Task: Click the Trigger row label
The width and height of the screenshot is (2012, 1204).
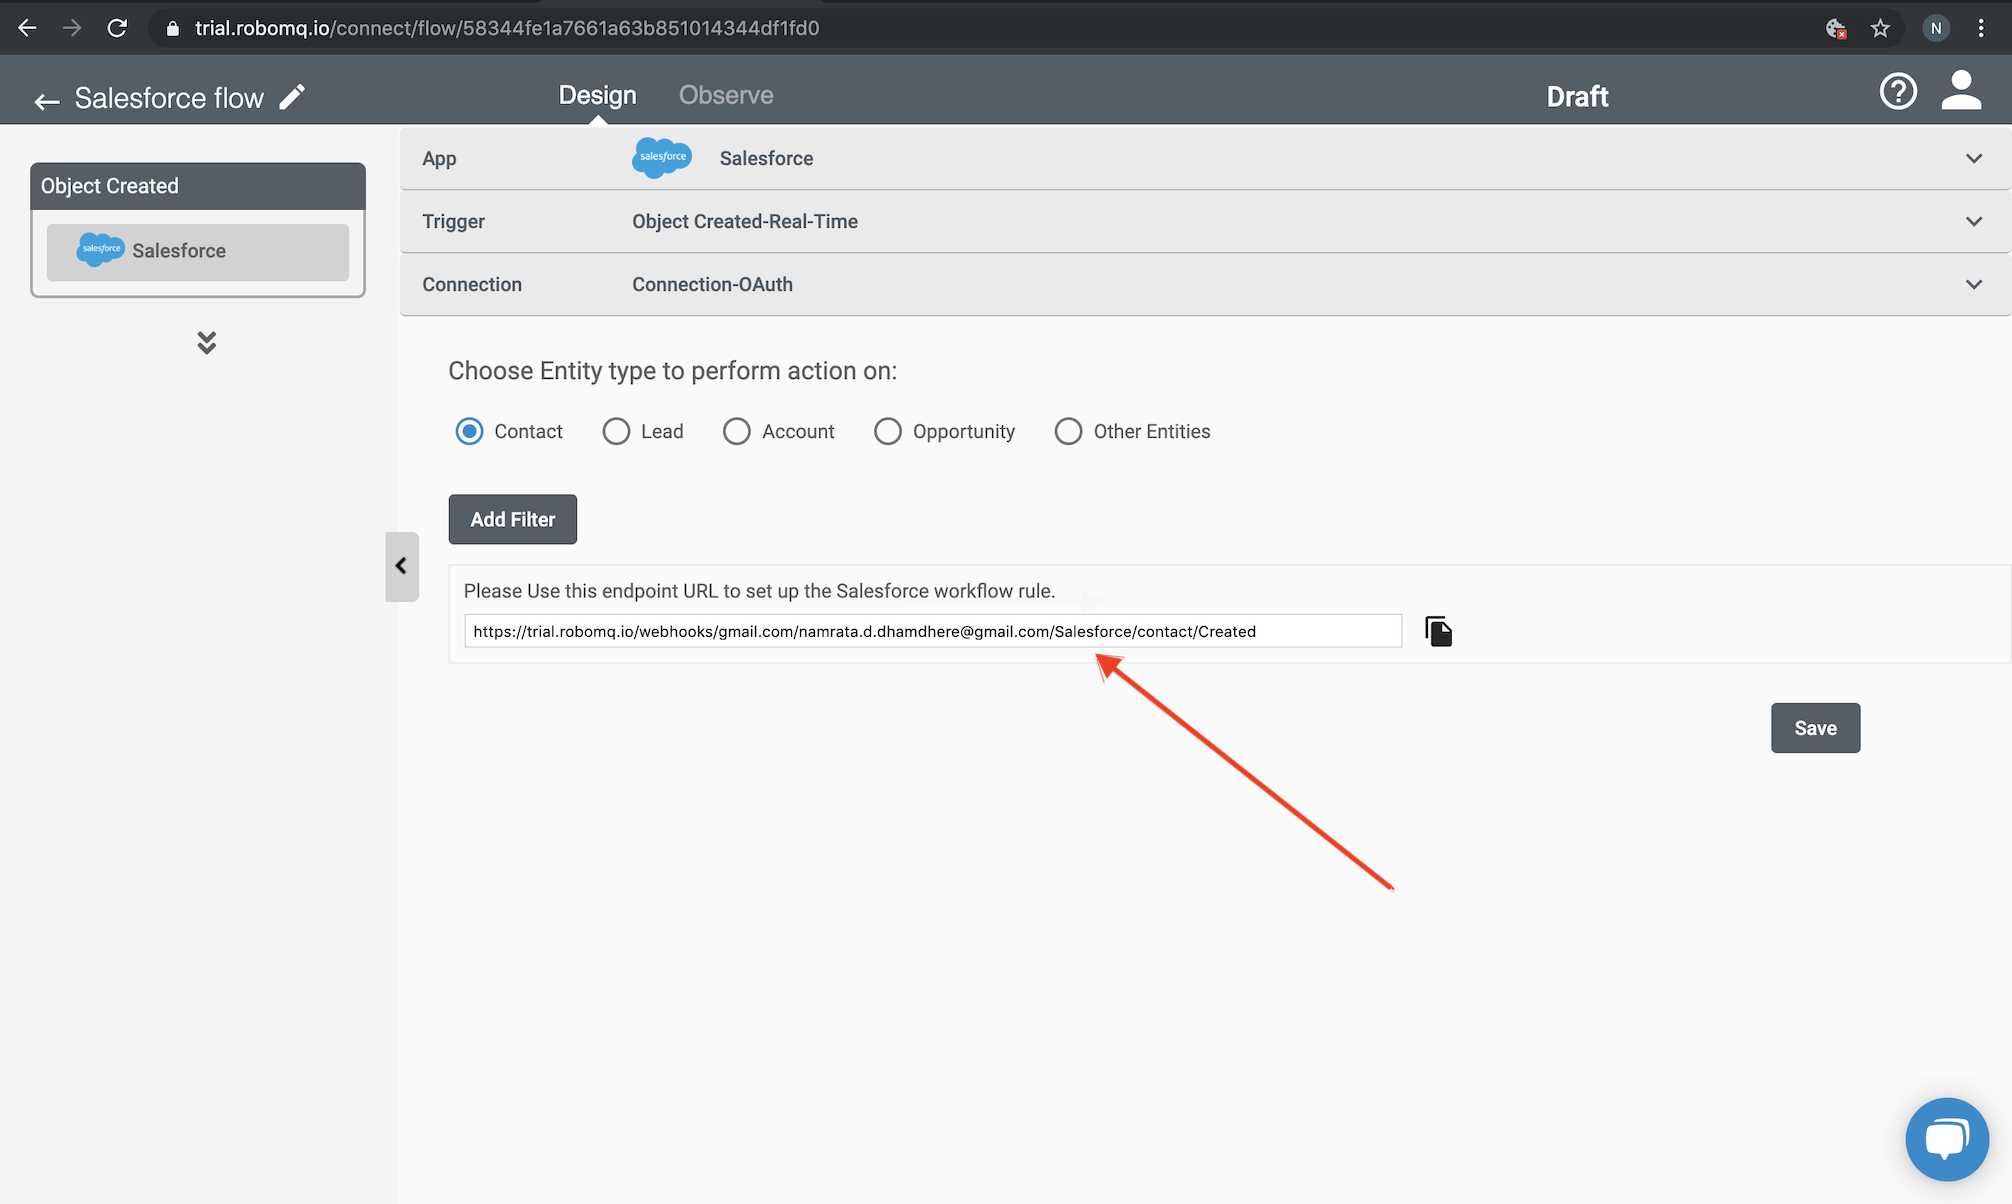Action: tap(453, 221)
